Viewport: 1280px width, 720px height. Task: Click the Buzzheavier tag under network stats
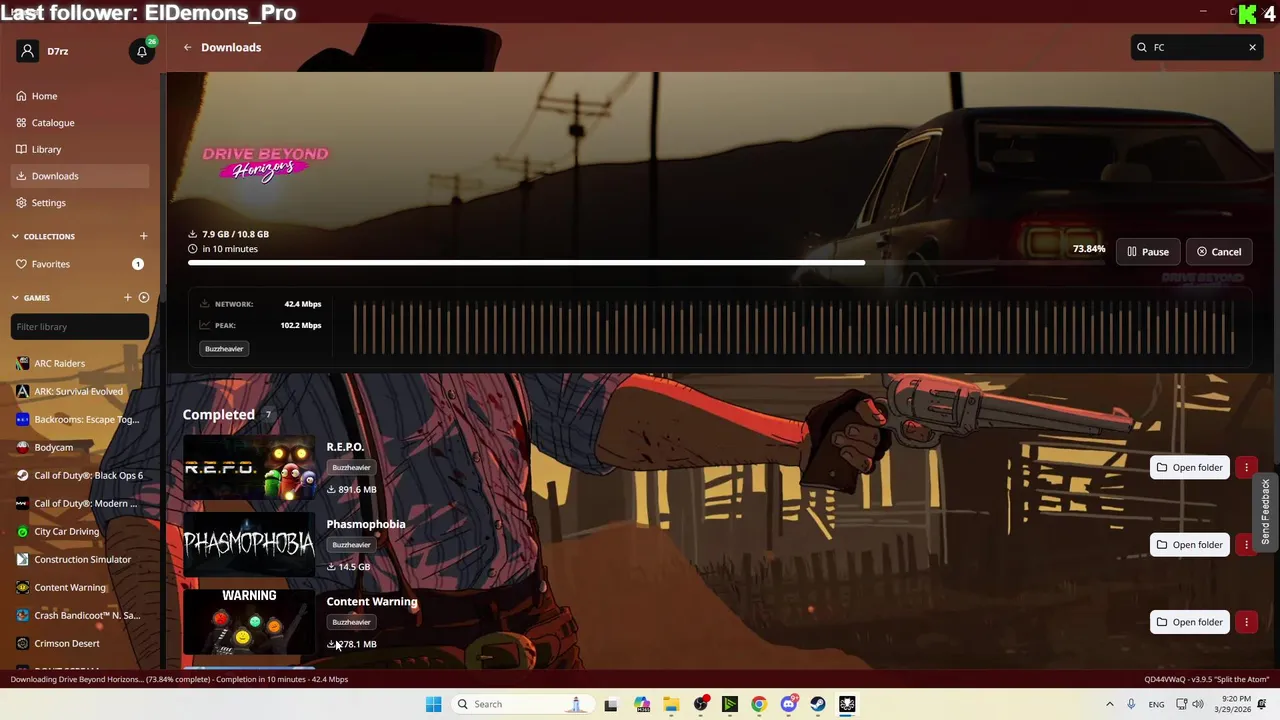(x=224, y=349)
